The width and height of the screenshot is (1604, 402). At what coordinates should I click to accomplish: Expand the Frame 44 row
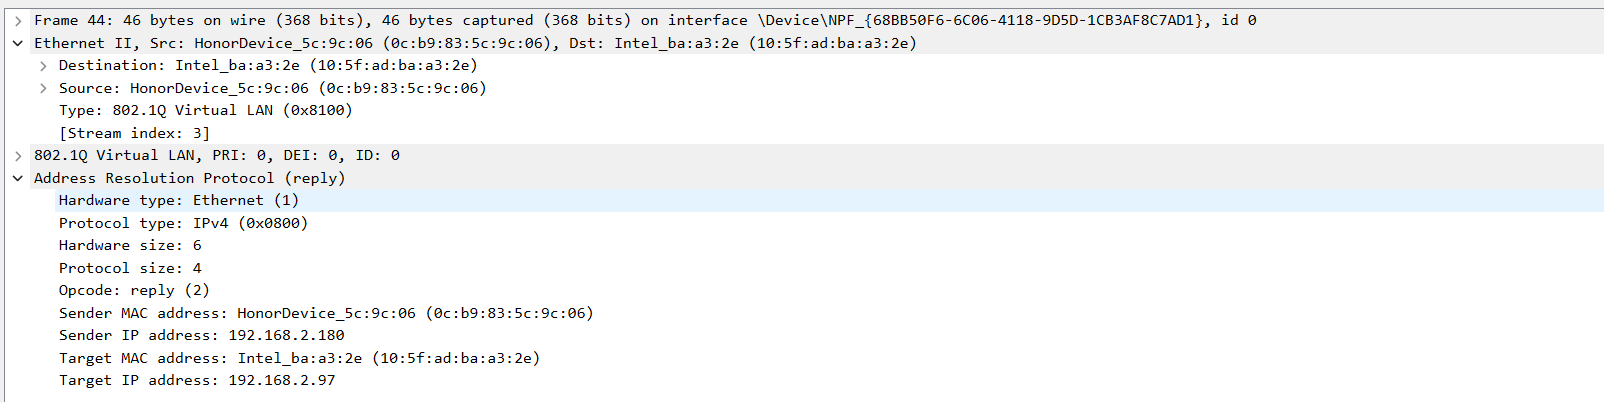pos(18,20)
